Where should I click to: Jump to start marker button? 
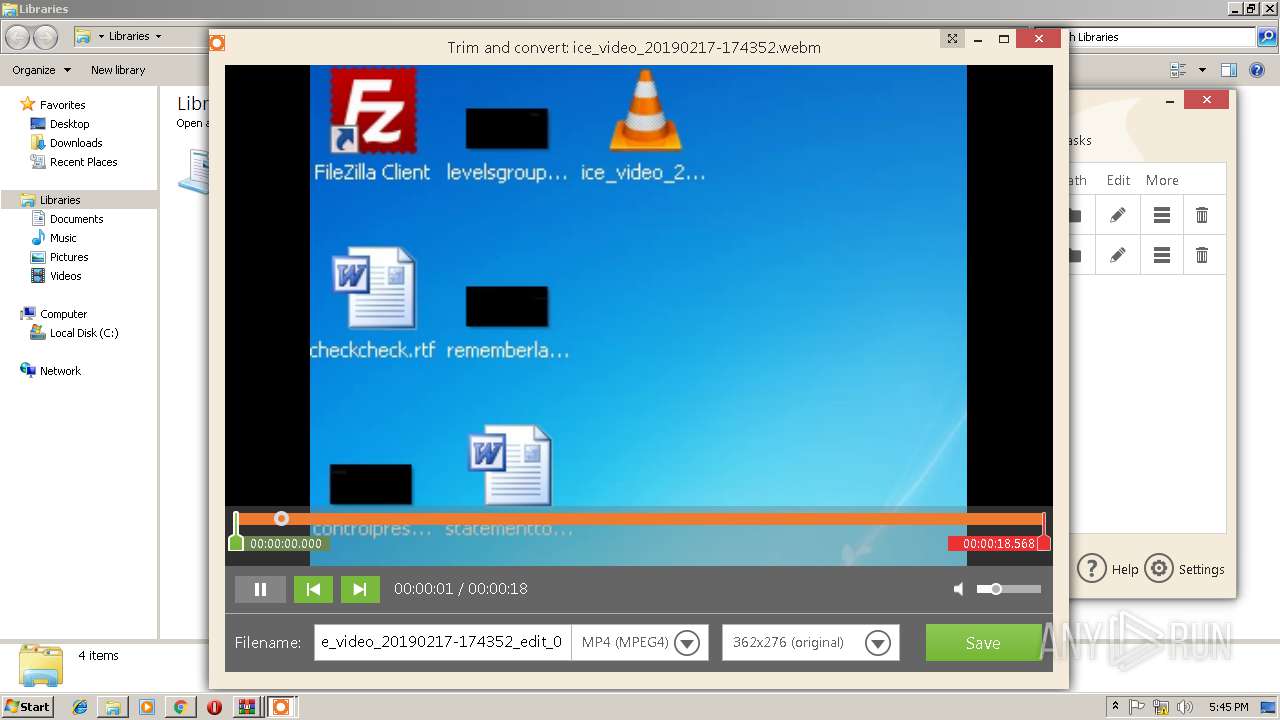point(313,589)
